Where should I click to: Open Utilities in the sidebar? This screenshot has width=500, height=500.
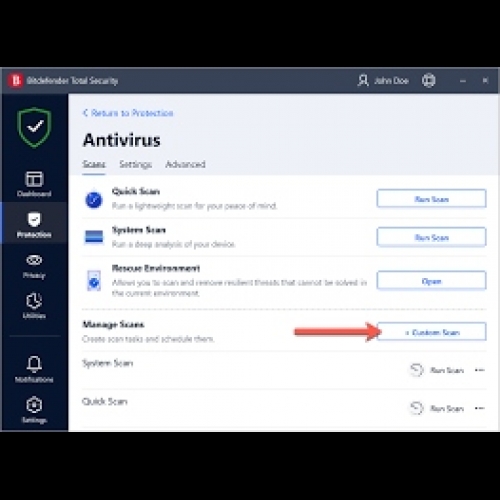coord(34,306)
